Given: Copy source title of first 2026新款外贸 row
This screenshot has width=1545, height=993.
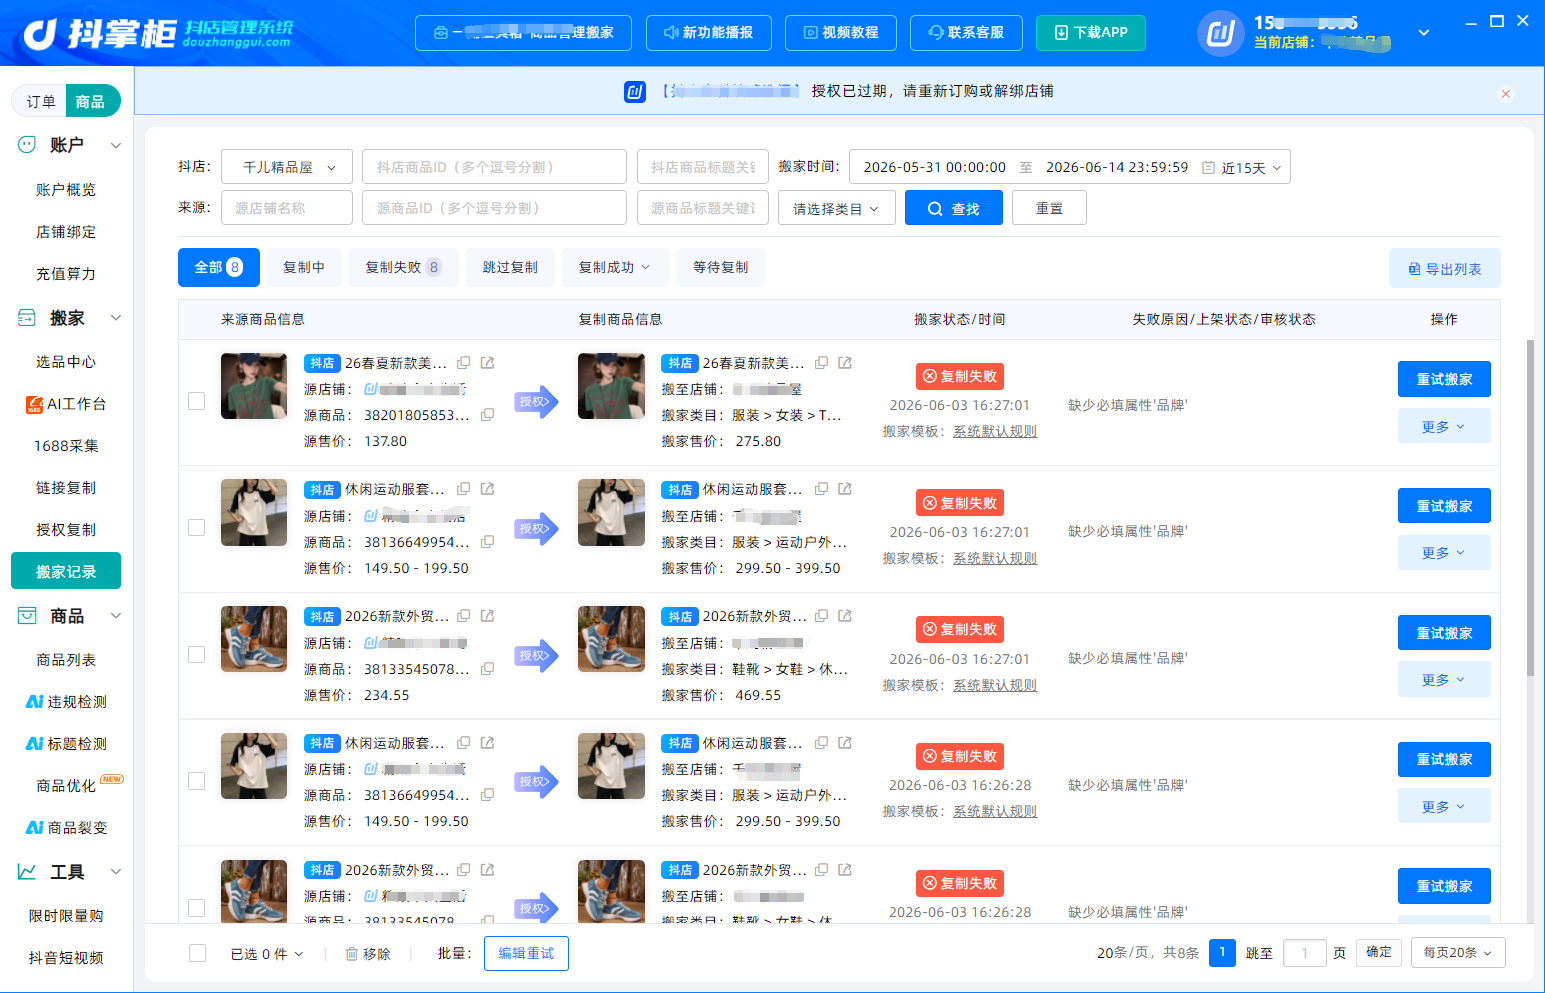Looking at the screenshot, I should click(464, 616).
